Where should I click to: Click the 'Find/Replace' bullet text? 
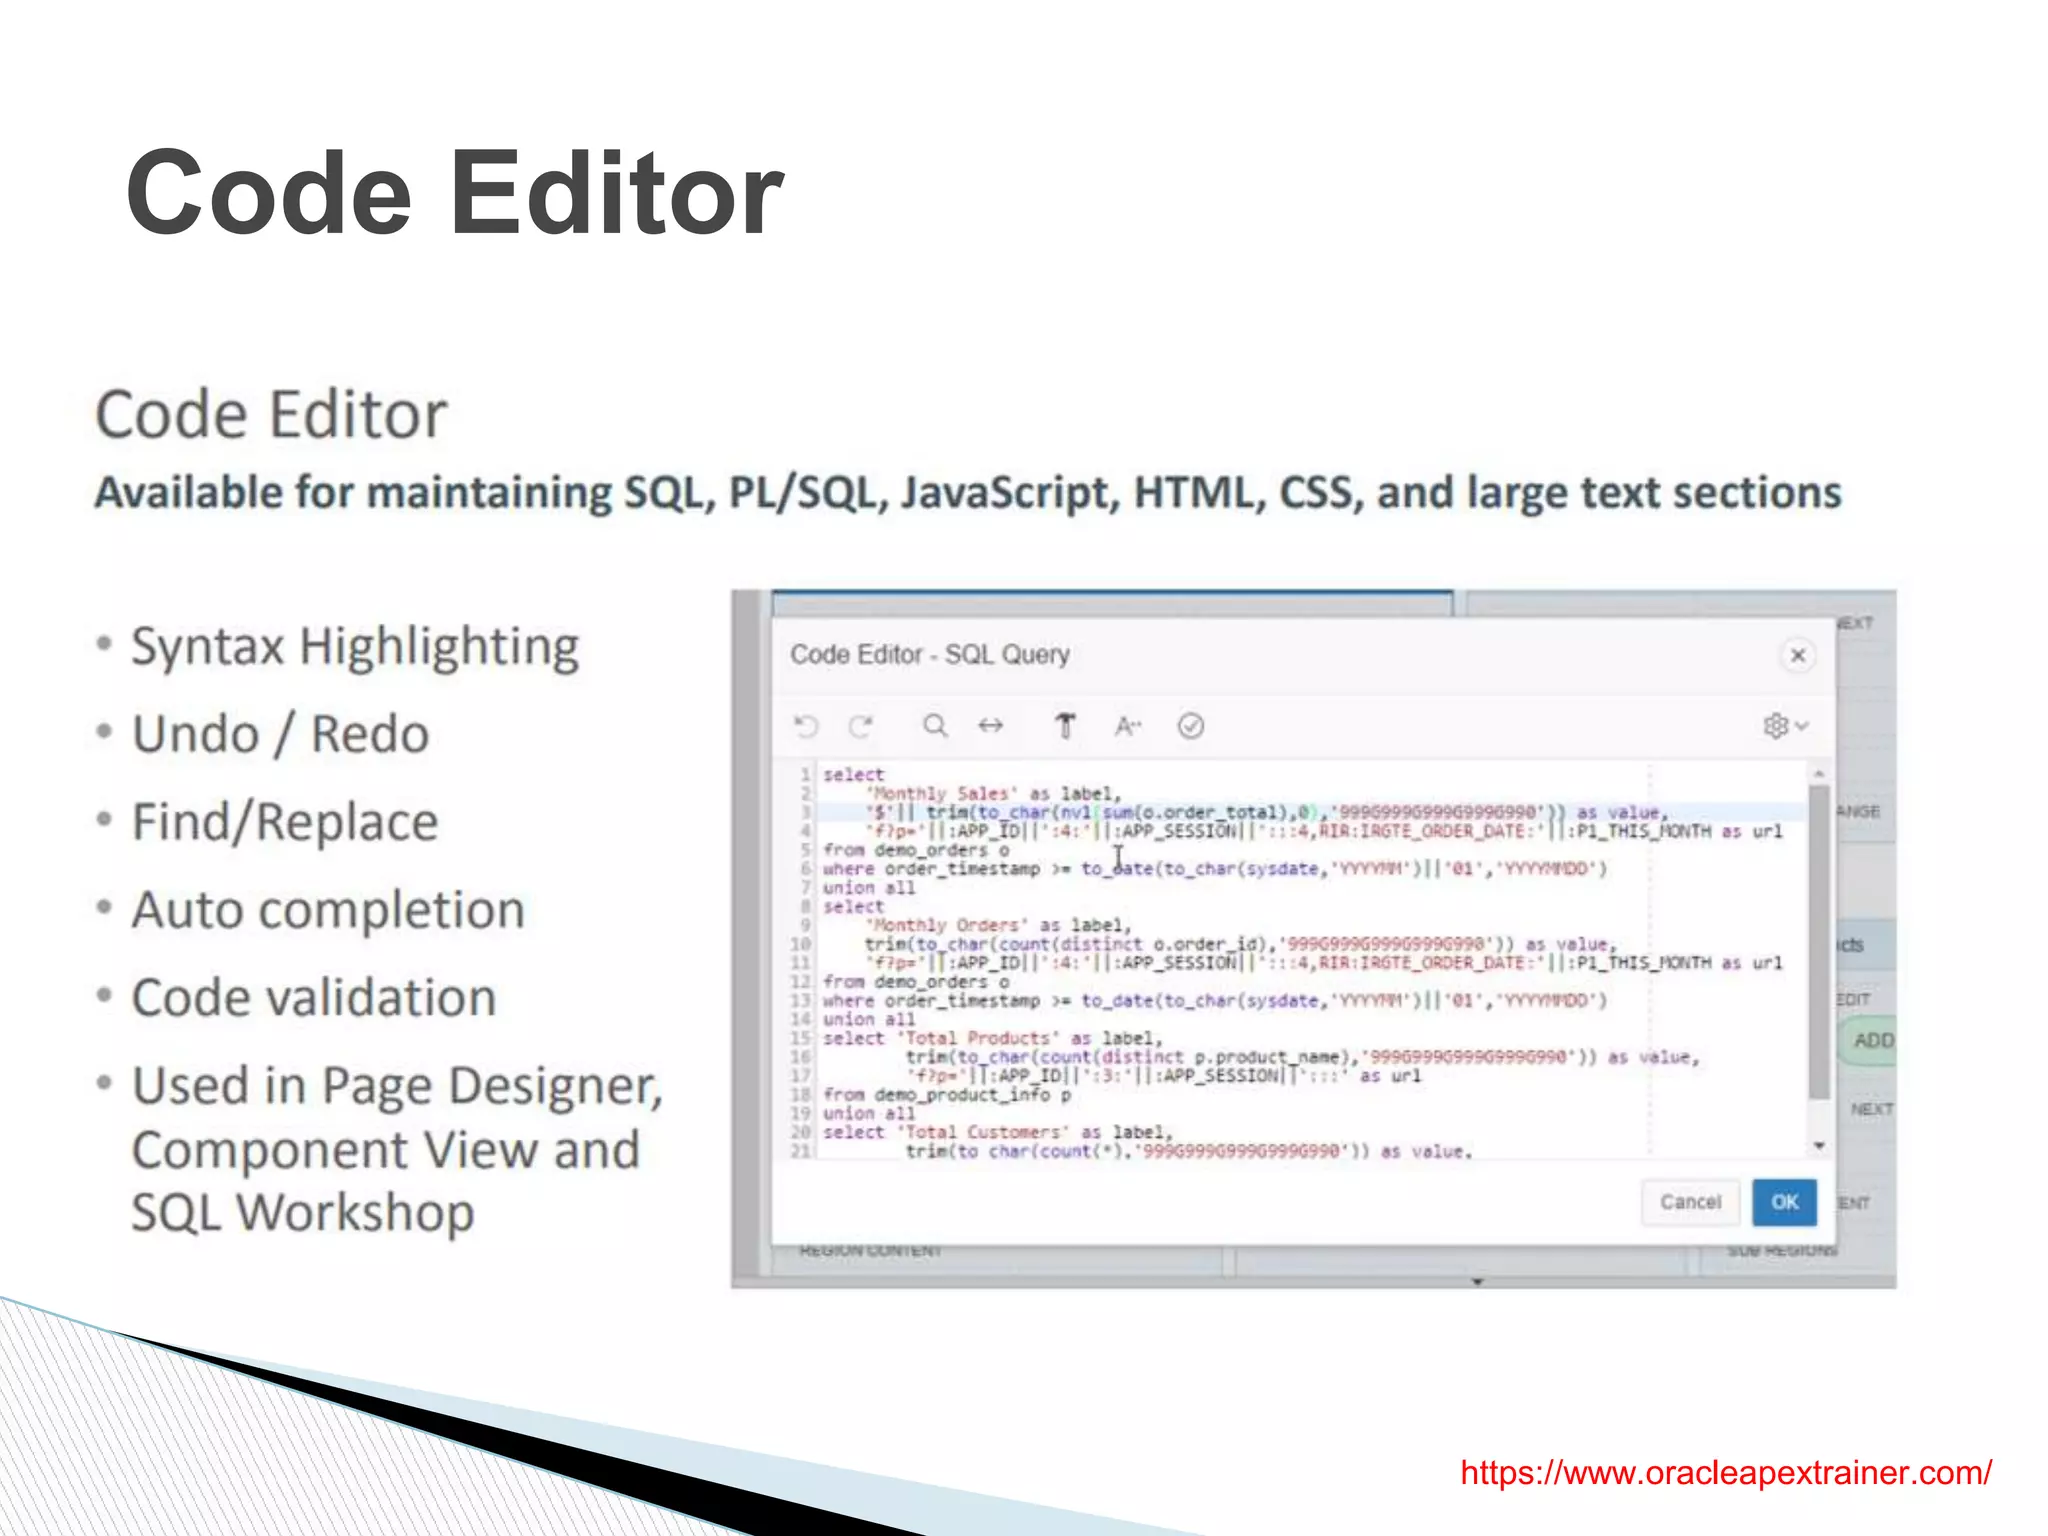coord(285,824)
